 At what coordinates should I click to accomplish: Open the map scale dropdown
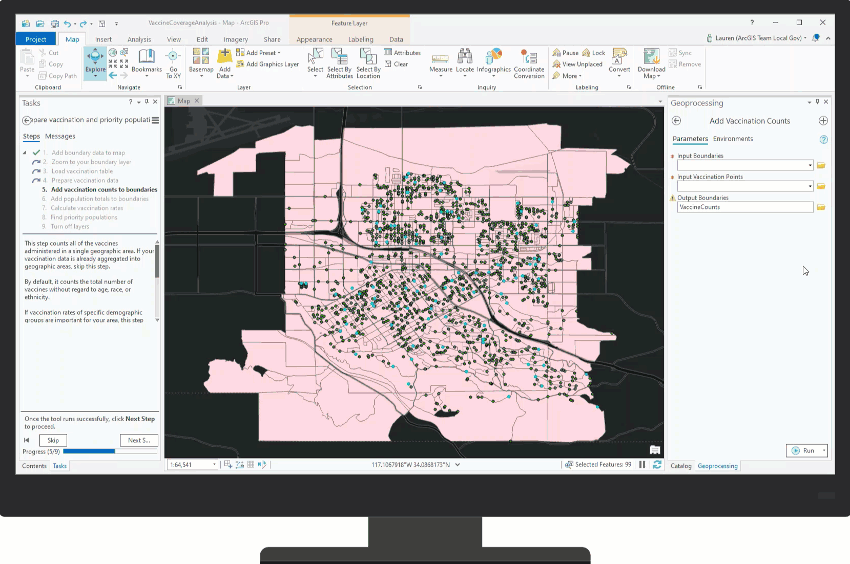[x=214, y=465]
